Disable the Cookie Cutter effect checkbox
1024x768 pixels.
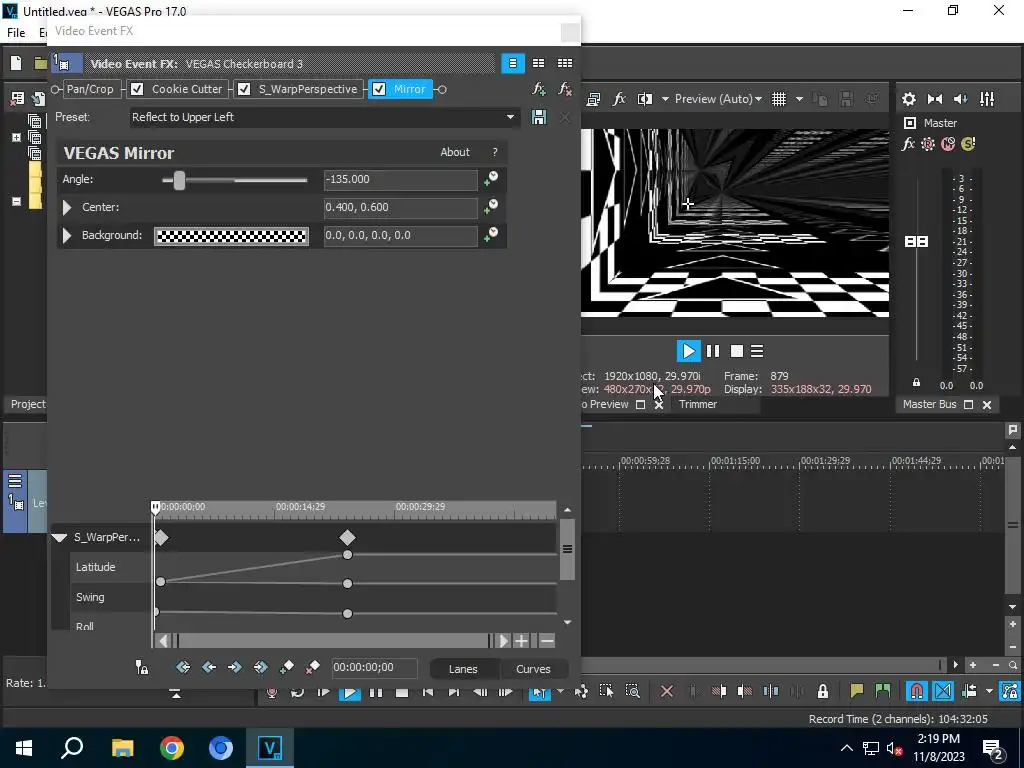(137, 89)
